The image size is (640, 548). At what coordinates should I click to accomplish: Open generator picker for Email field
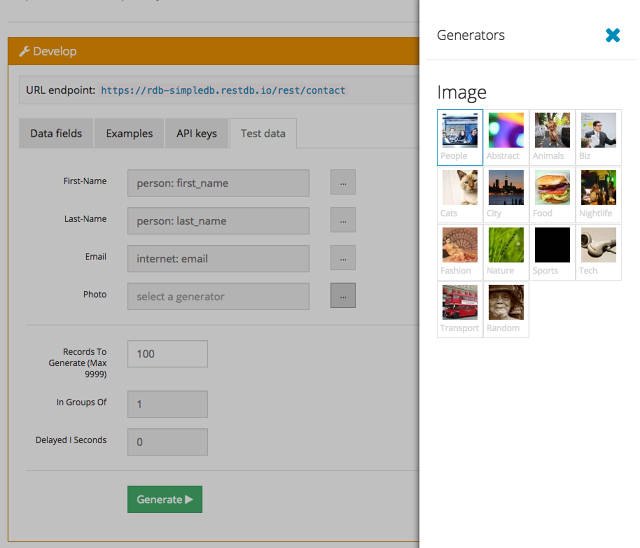coord(343,258)
